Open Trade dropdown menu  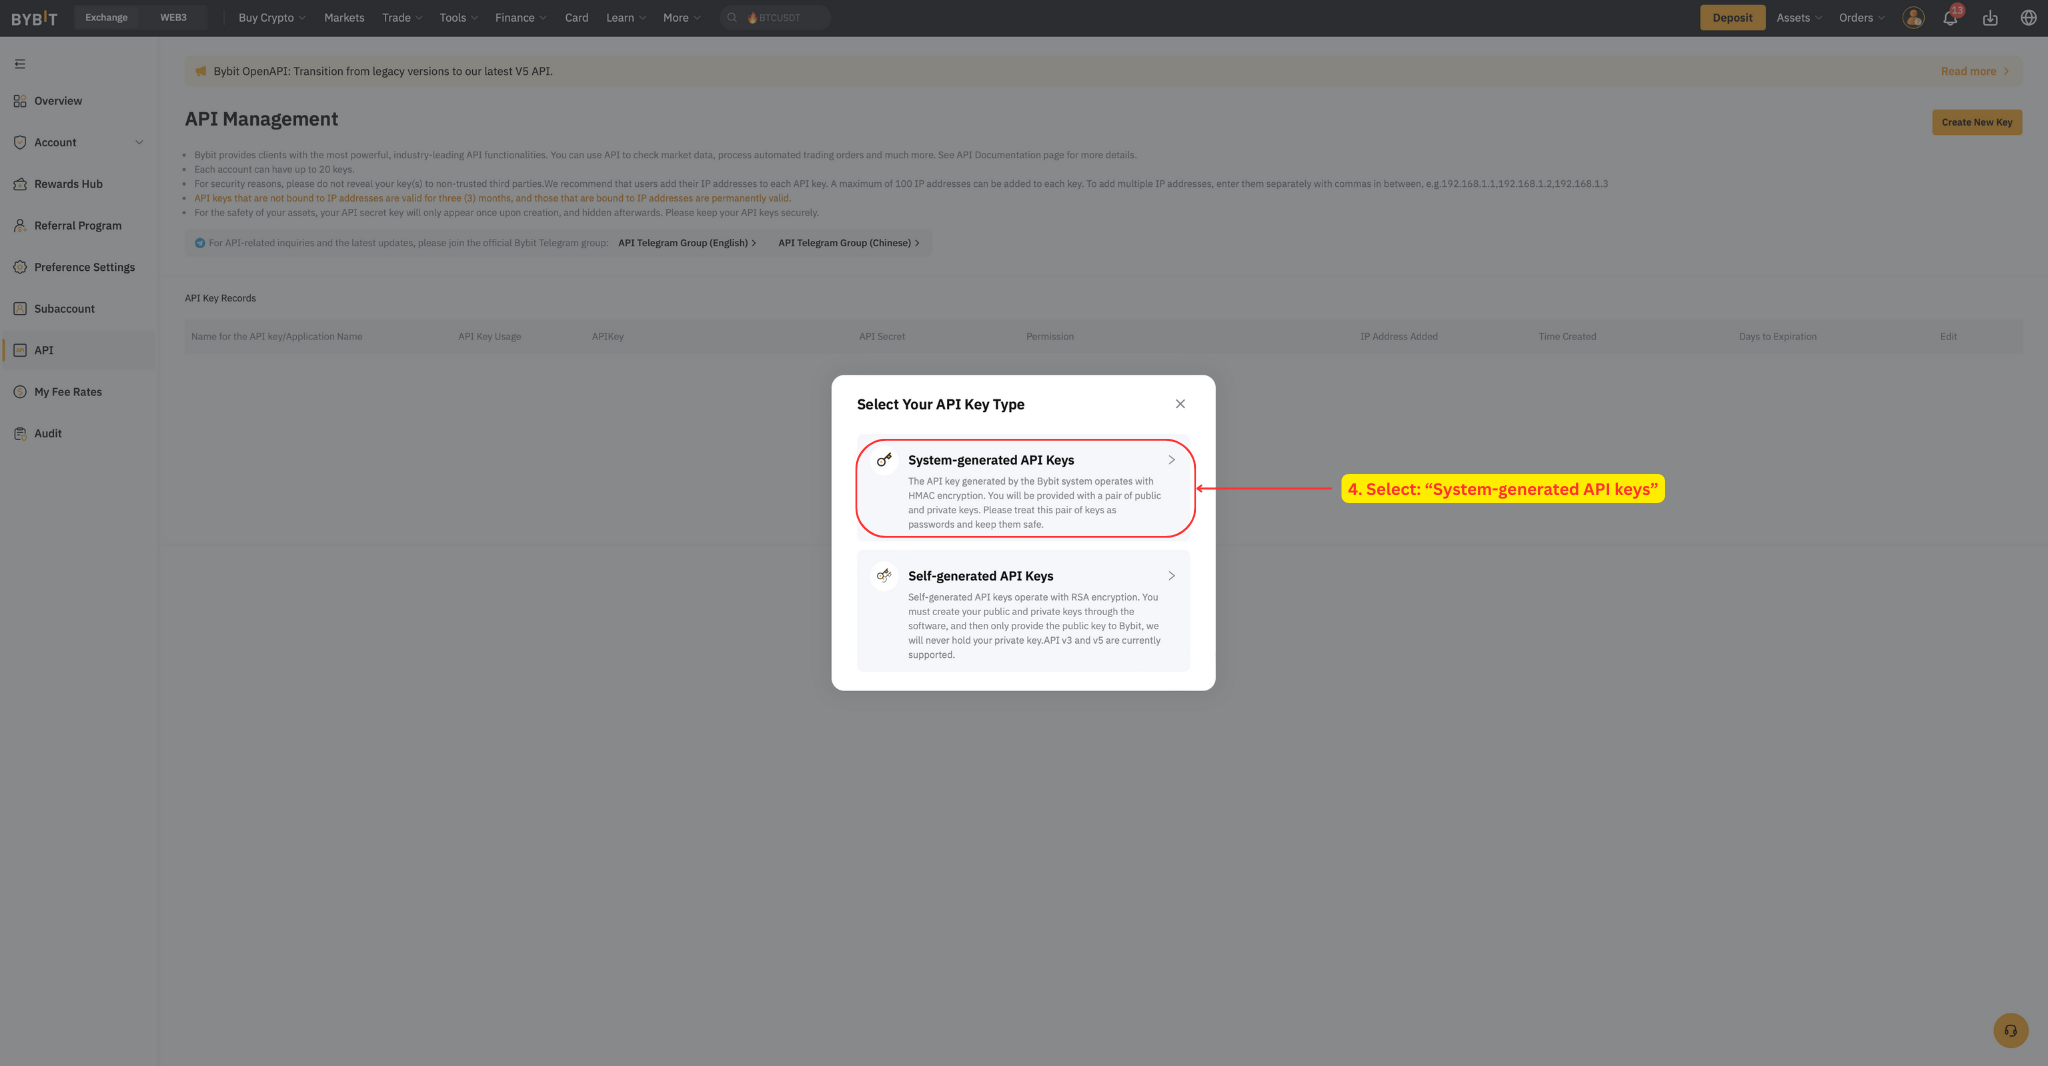pyautogui.click(x=402, y=18)
